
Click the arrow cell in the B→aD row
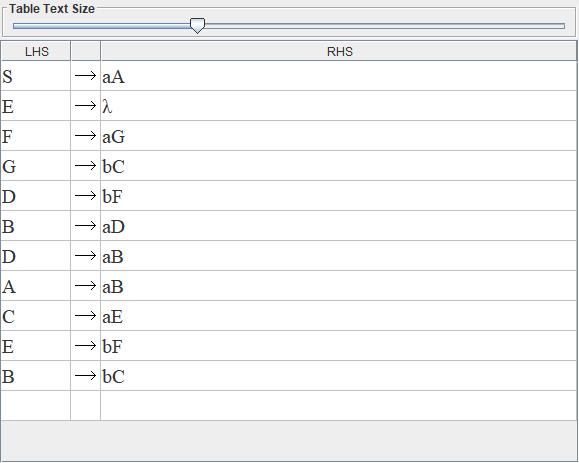click(x=85, y=226)
